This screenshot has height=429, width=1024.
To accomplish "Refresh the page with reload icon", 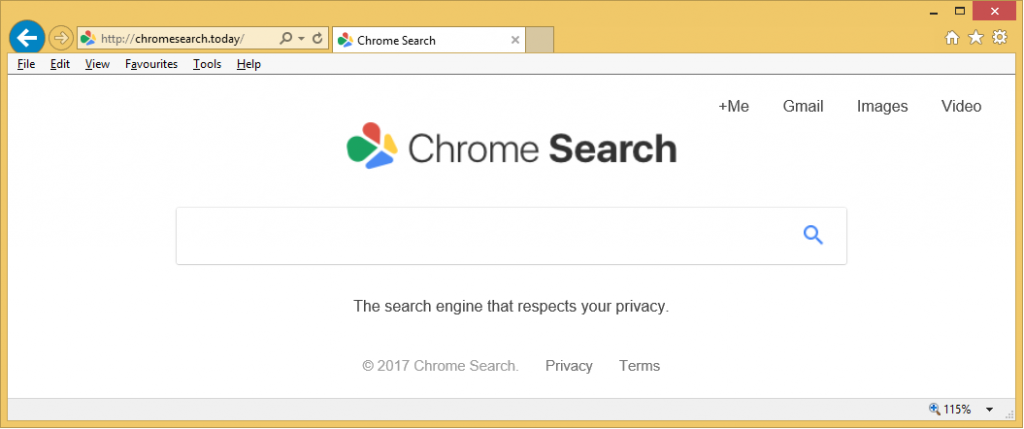I will click(317, 39).
